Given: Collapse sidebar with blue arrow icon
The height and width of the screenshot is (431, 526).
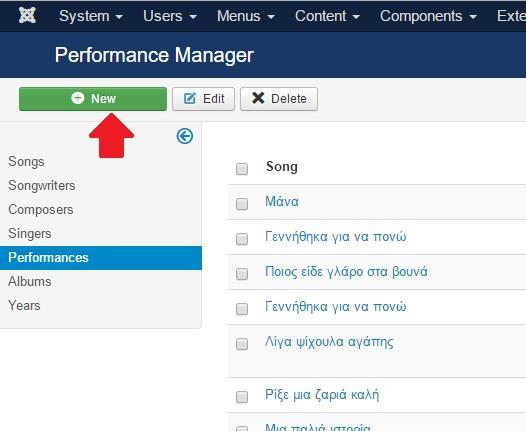Looking at the screenshot, I should (x=185, y=136).
